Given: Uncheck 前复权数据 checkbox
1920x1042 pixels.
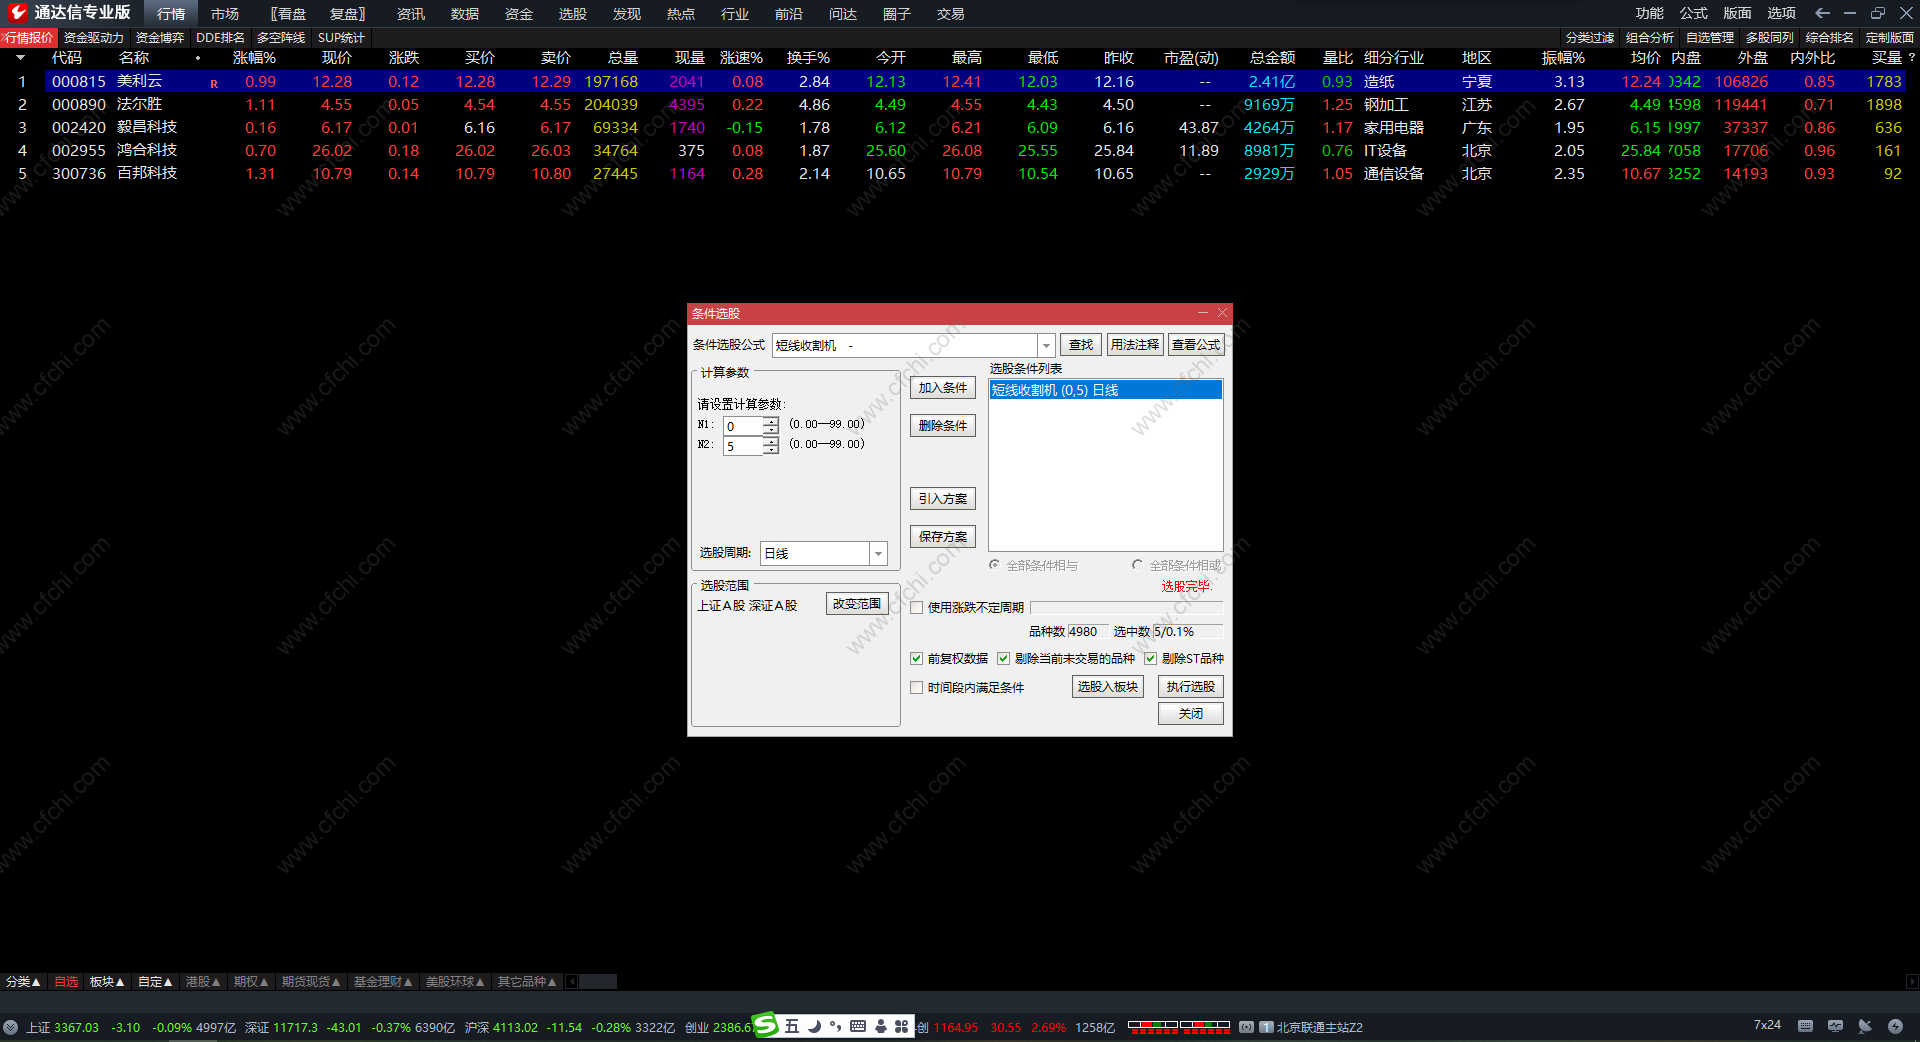Looking at the screenshot, I should [917, 658].
